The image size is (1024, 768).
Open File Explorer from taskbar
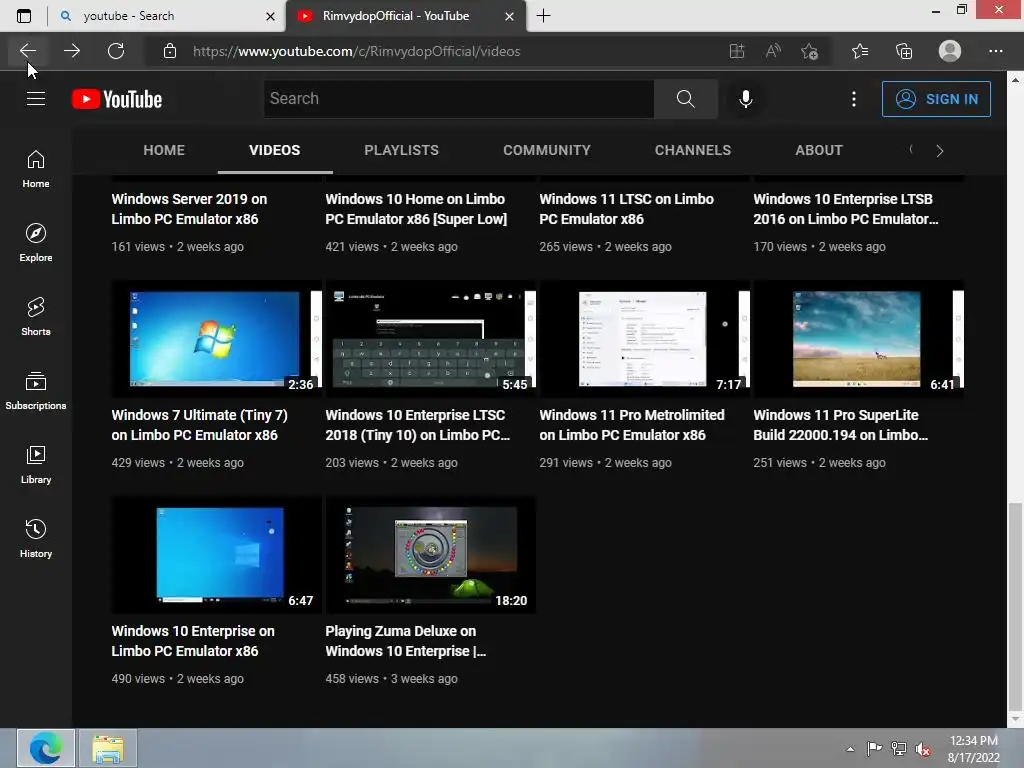click(x=108, y=748)
